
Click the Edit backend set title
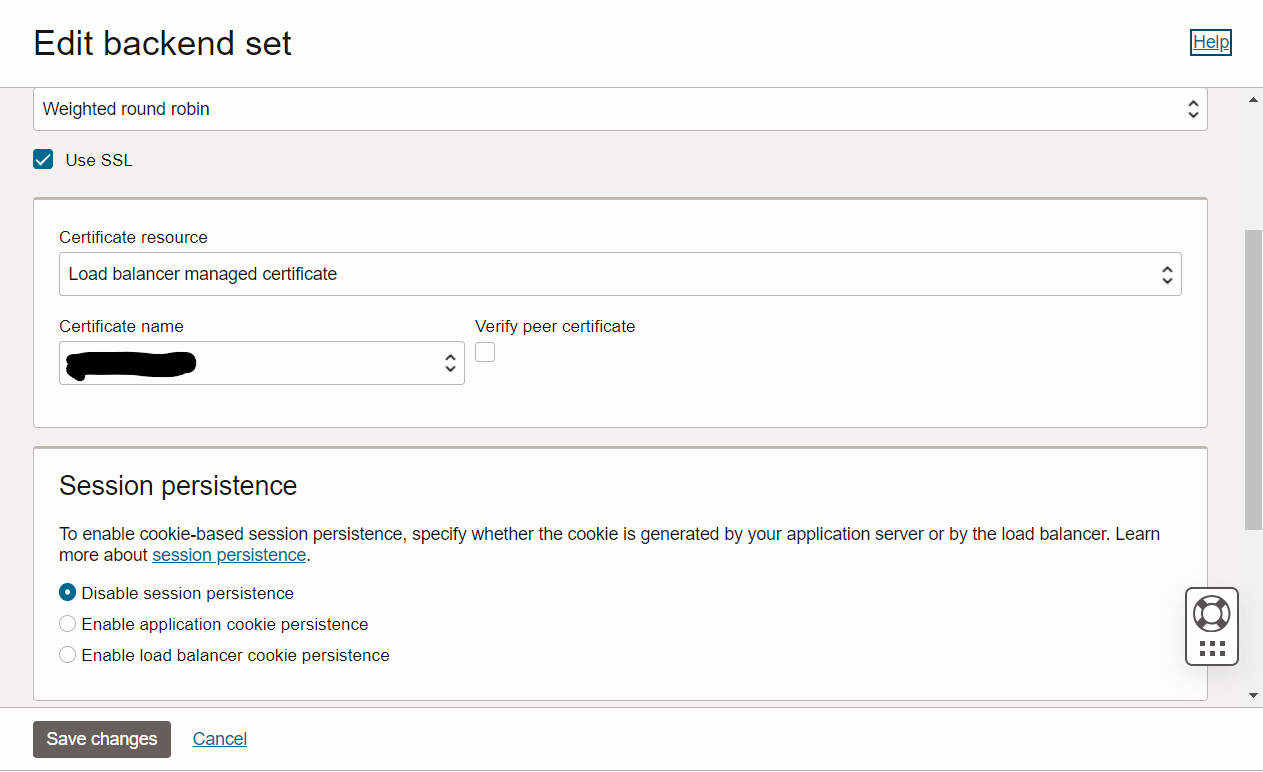[x=163, y=44]
